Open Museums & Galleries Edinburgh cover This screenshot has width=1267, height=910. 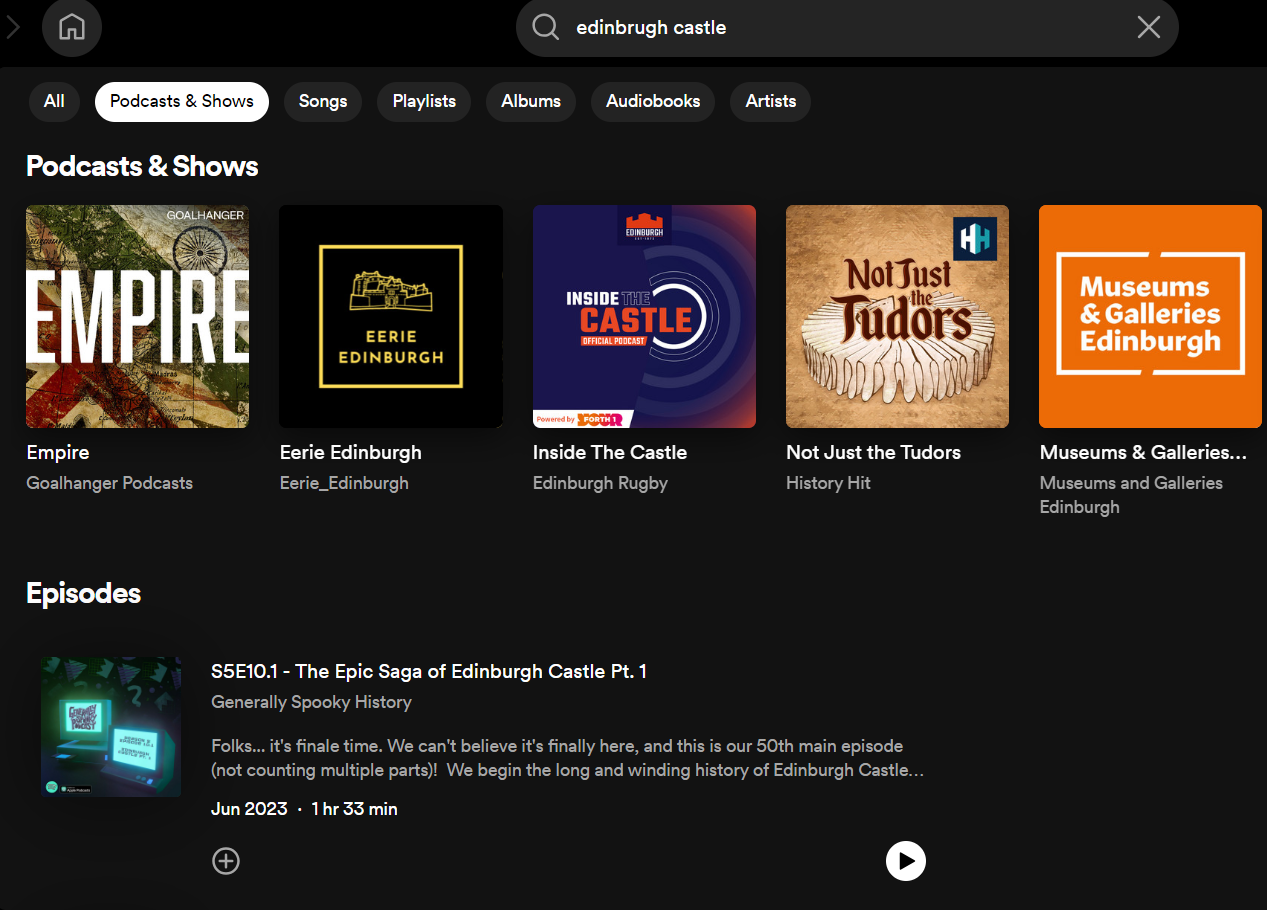1150,316
